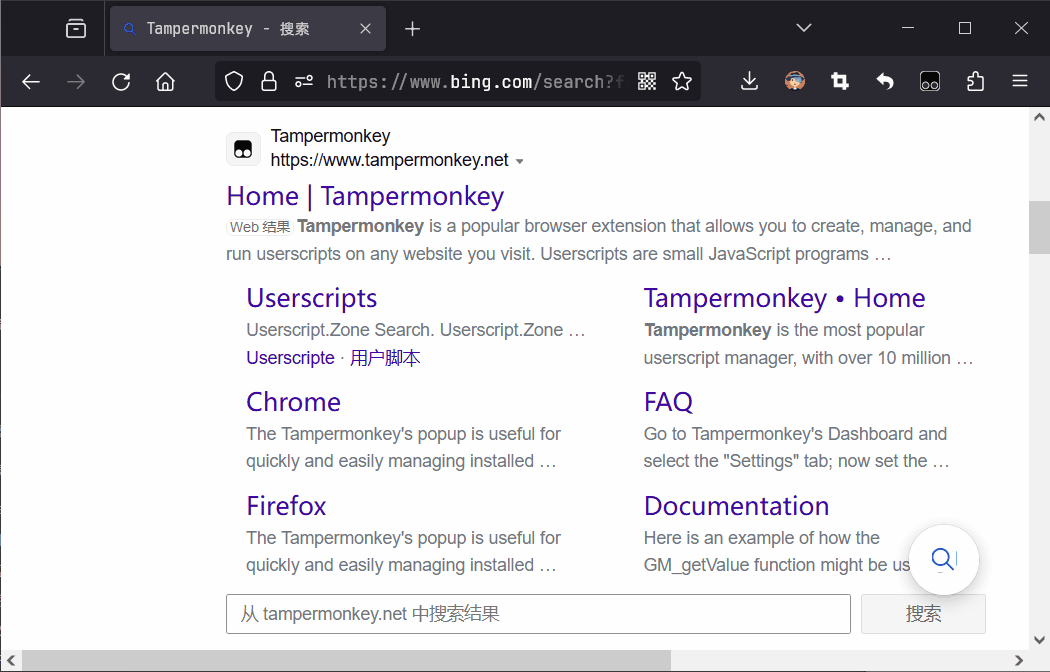
Task: Open the Firefox sublink
Action: pyautogui.click(x=286, y=506)
